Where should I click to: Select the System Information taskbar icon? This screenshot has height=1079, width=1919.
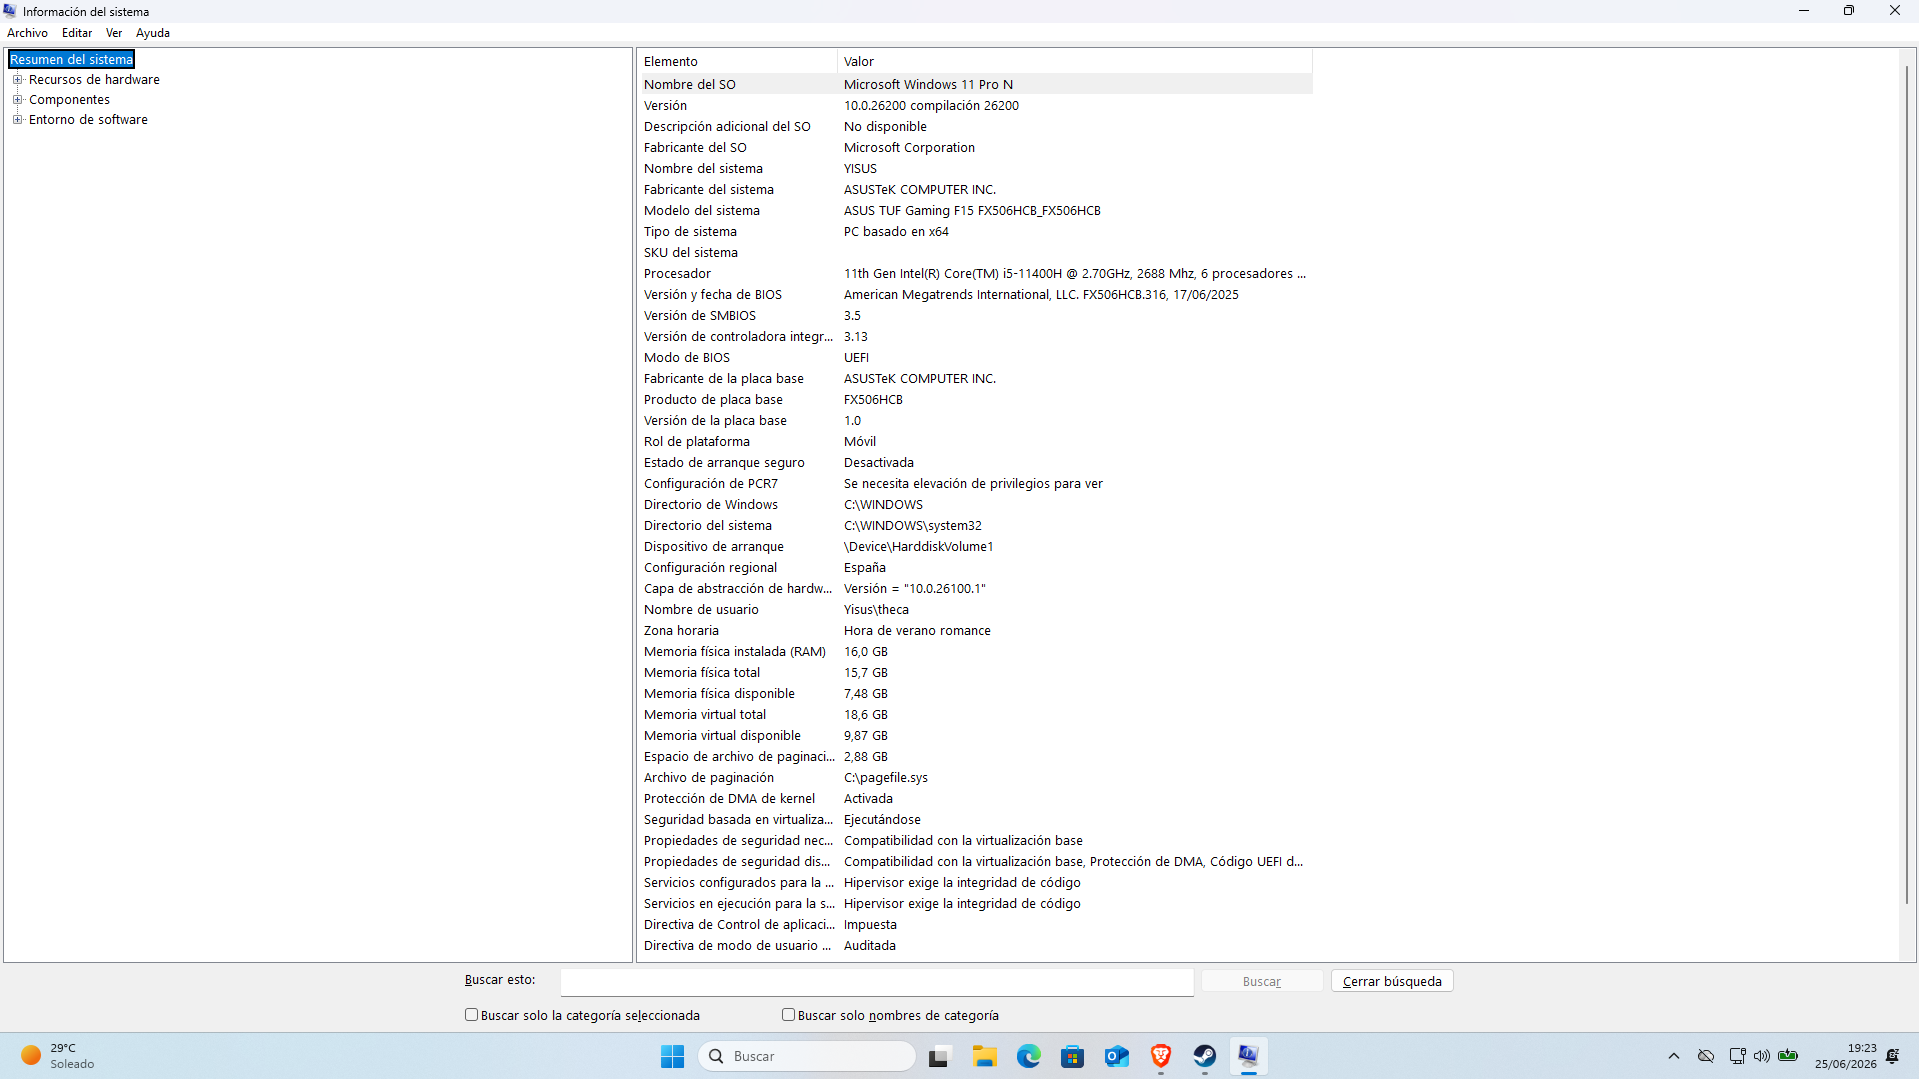click(x=1249, y=1056)
